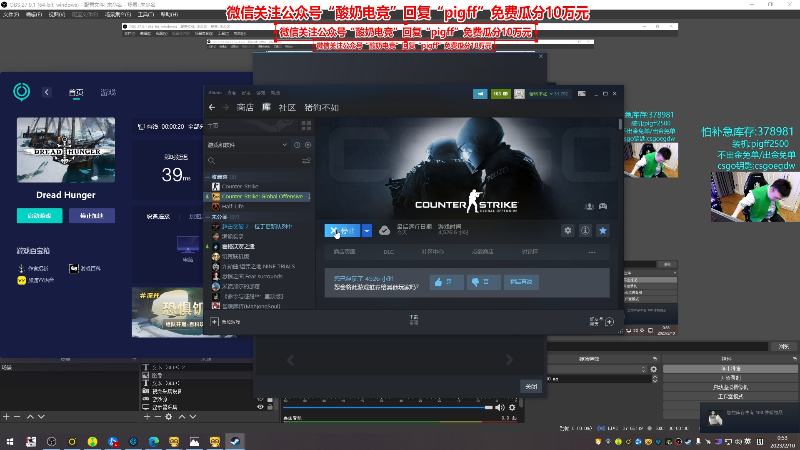
Task: Click the controller icon on the CS:GO banner
Action: click(603, 206)
